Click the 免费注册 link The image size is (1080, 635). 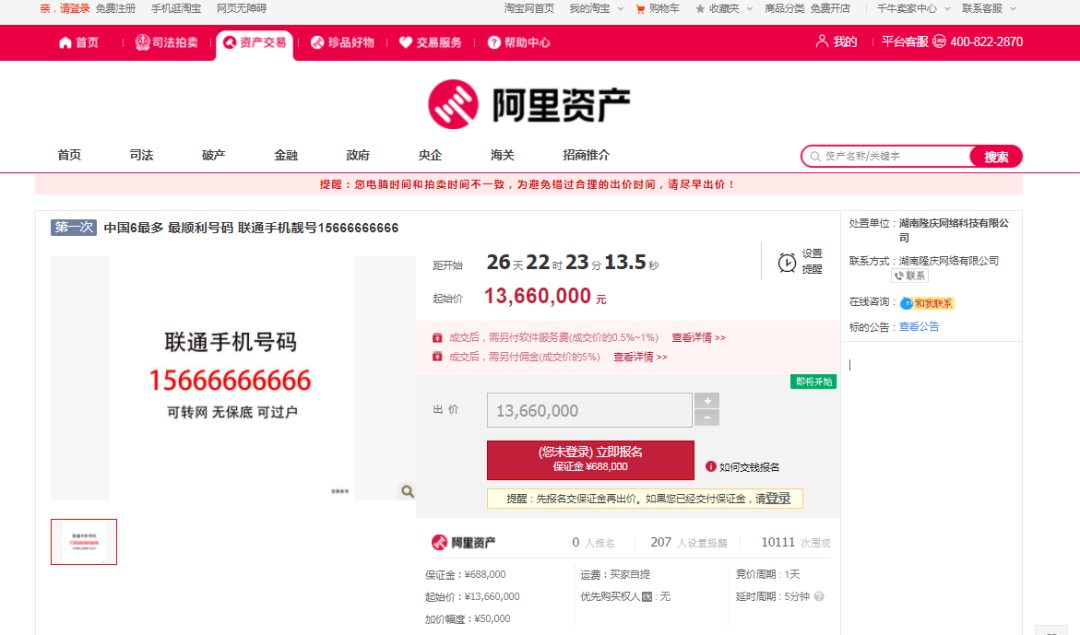click(116, 8)
